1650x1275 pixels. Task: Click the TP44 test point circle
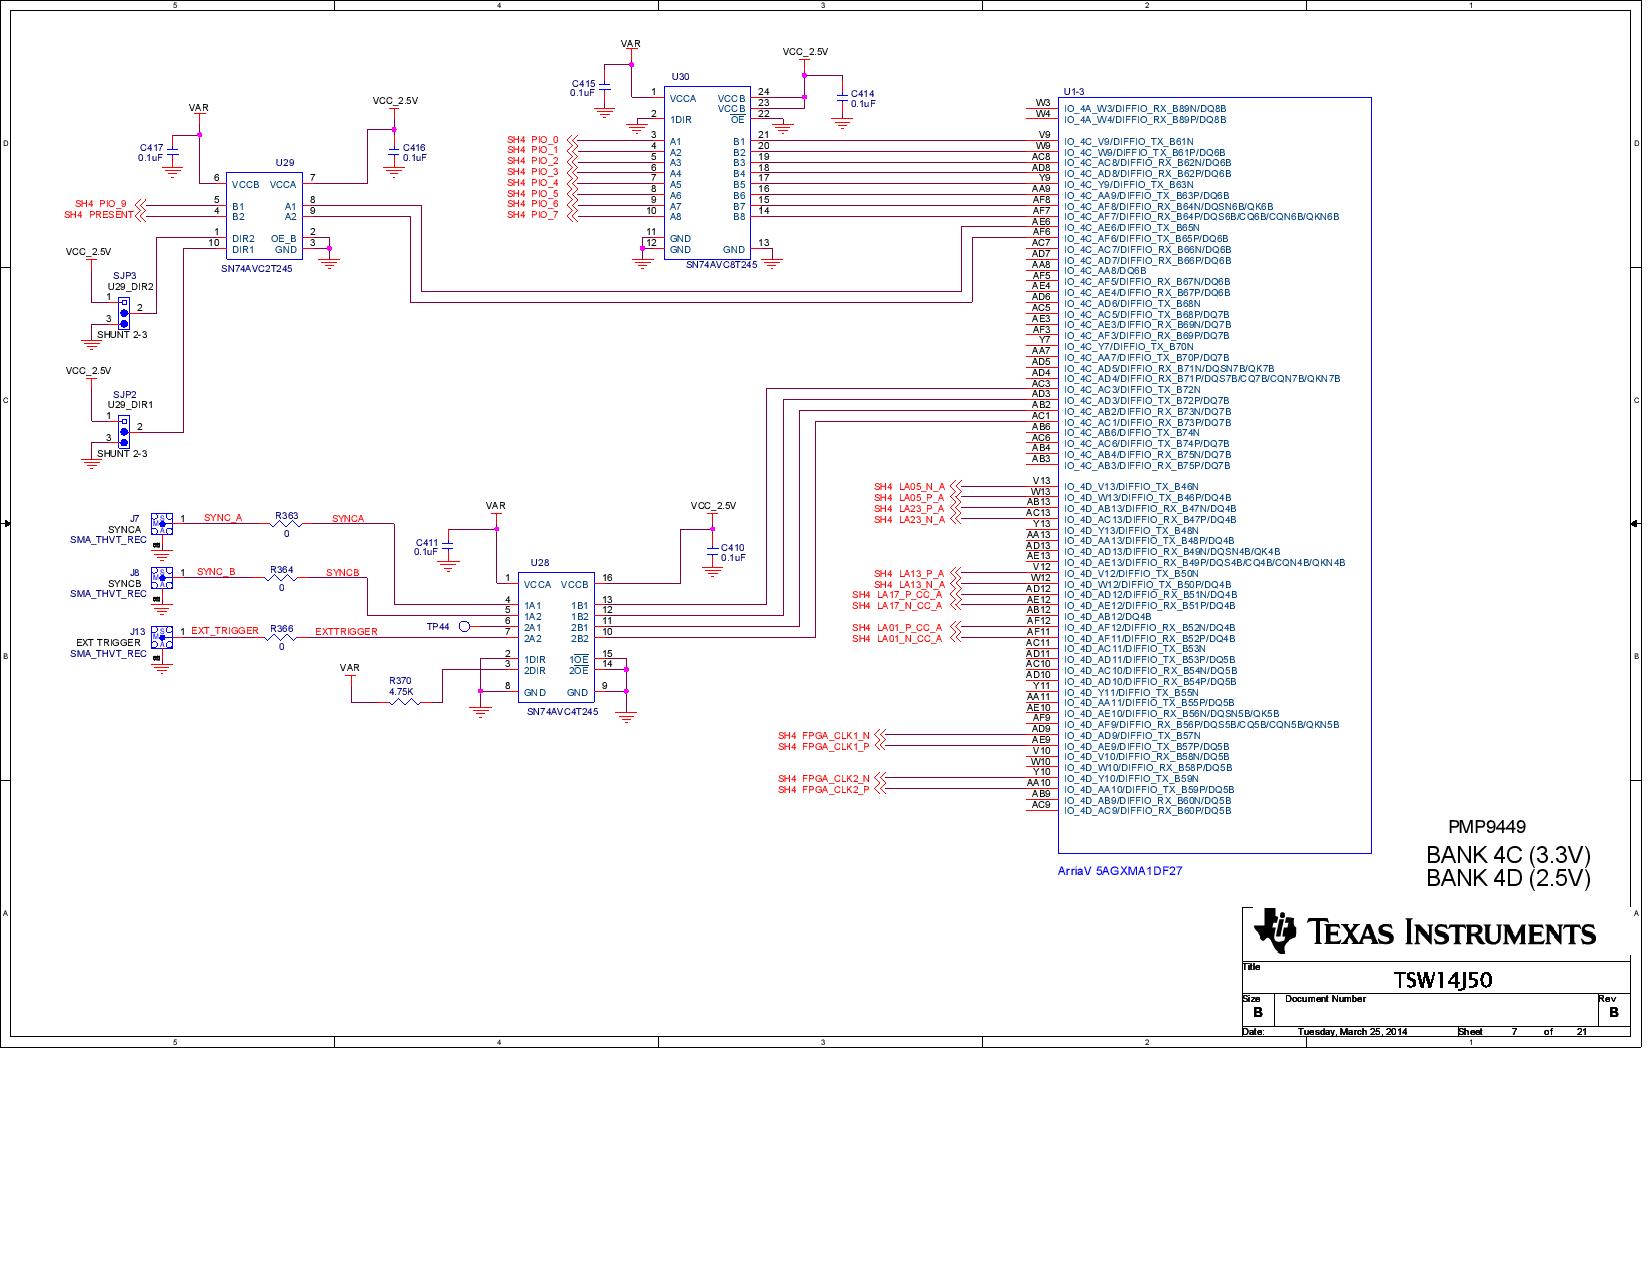(x=464, y=627)
